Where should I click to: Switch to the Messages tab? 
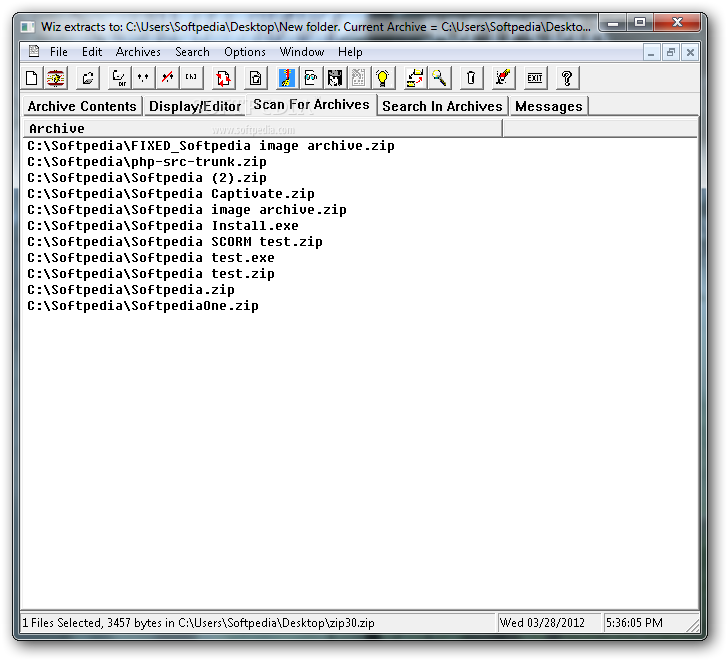[x=549, y=106]
